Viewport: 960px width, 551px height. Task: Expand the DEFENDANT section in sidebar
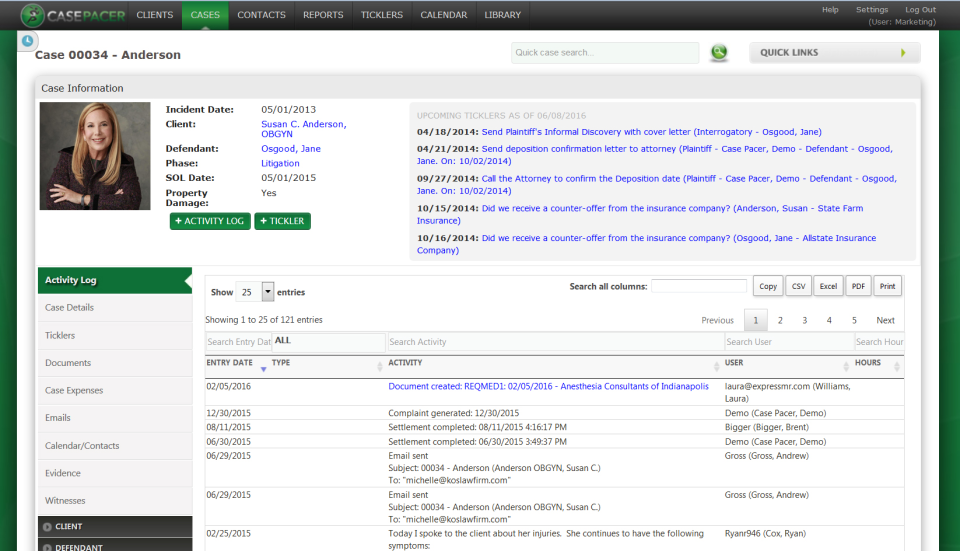coord(115,546)
